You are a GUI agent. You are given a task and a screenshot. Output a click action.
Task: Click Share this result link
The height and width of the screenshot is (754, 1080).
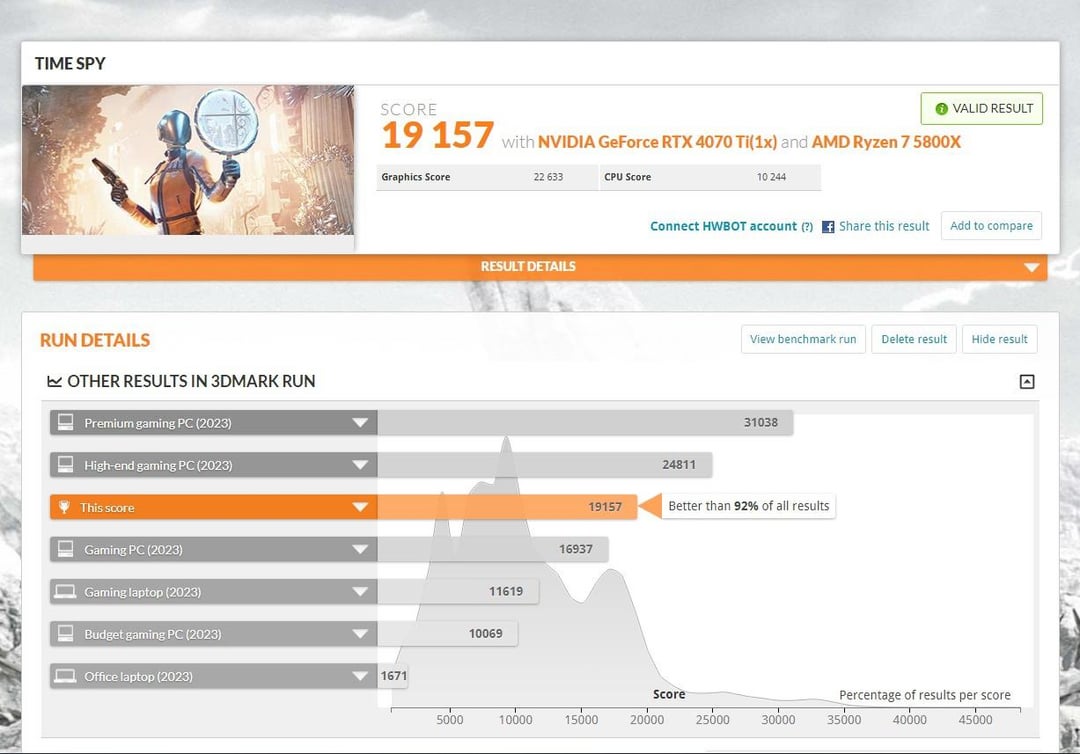884,227
